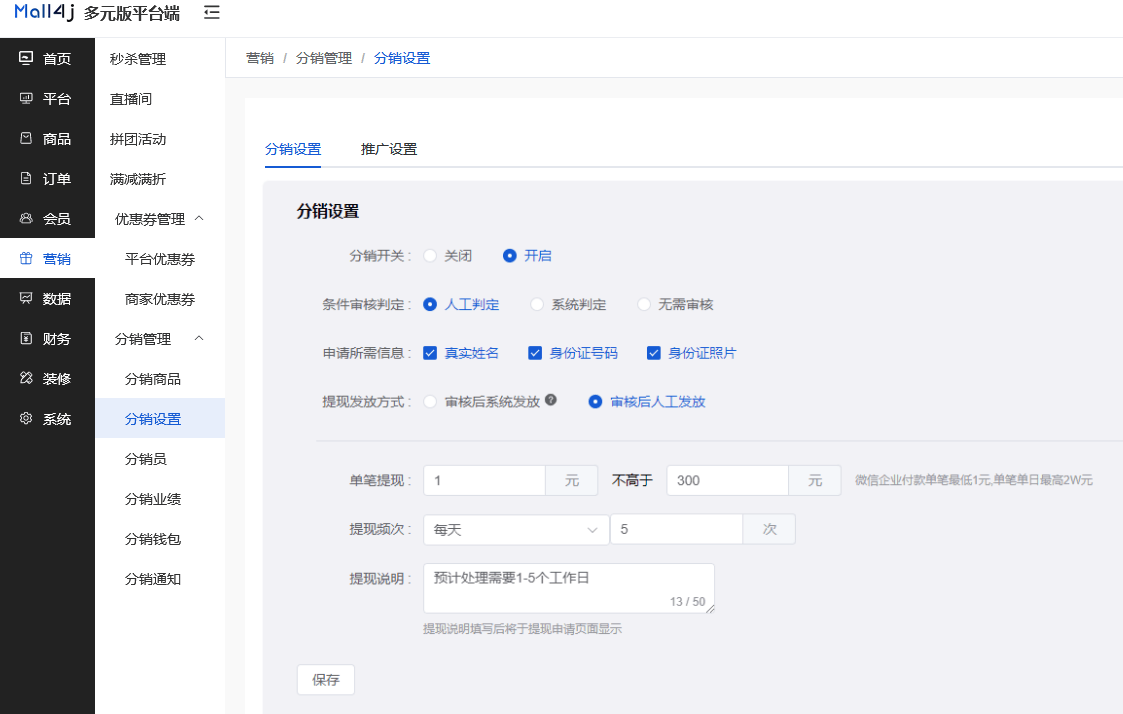Image resolution: width=1123 pixels, height=714 pixels.
Task: Click the 会员 members icon
Action: point(26,218)
